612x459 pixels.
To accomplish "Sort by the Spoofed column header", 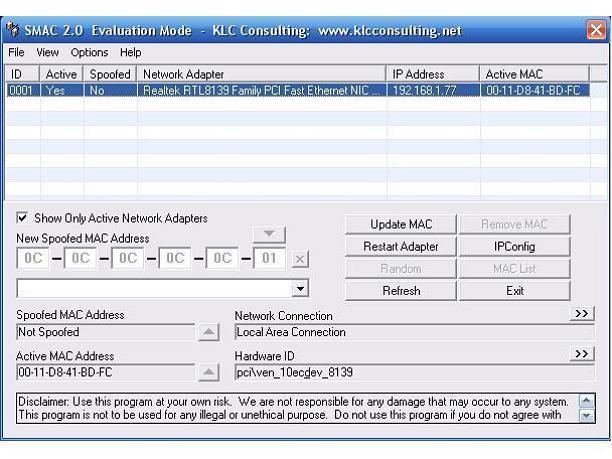I will pyautogui.click(x=110, y=74).
